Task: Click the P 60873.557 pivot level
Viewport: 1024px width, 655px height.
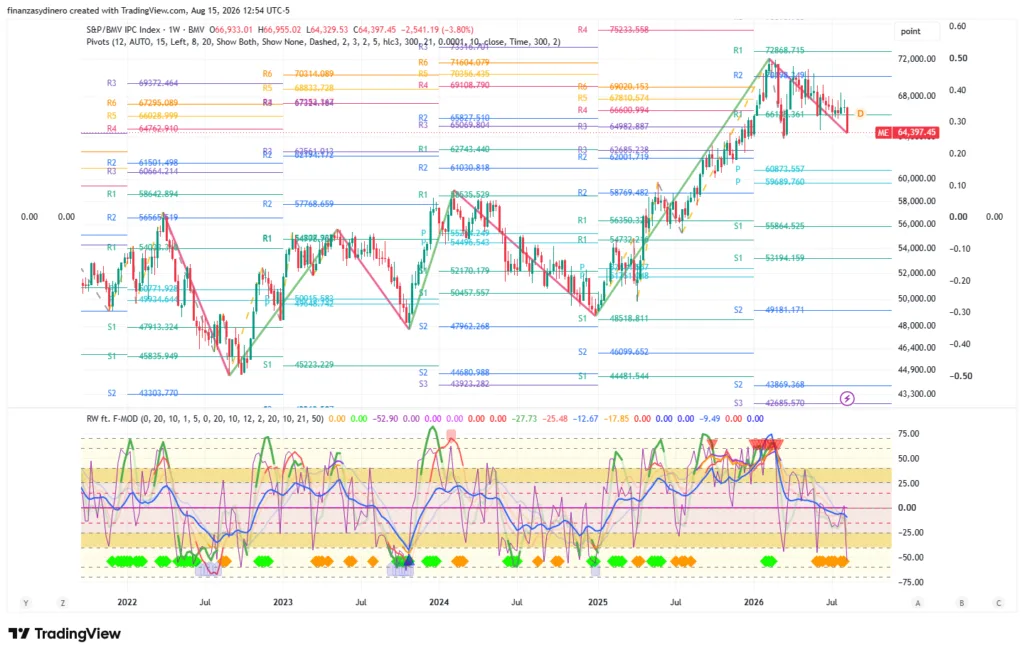Action: (770, 169)
